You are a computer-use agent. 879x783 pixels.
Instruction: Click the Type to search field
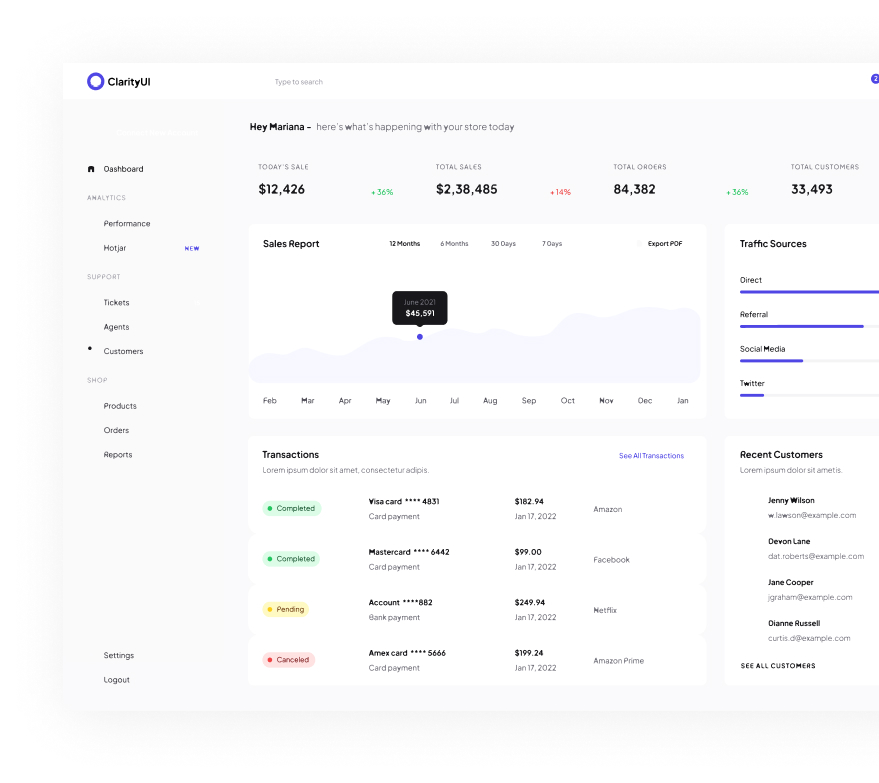(x=299, y=82)
